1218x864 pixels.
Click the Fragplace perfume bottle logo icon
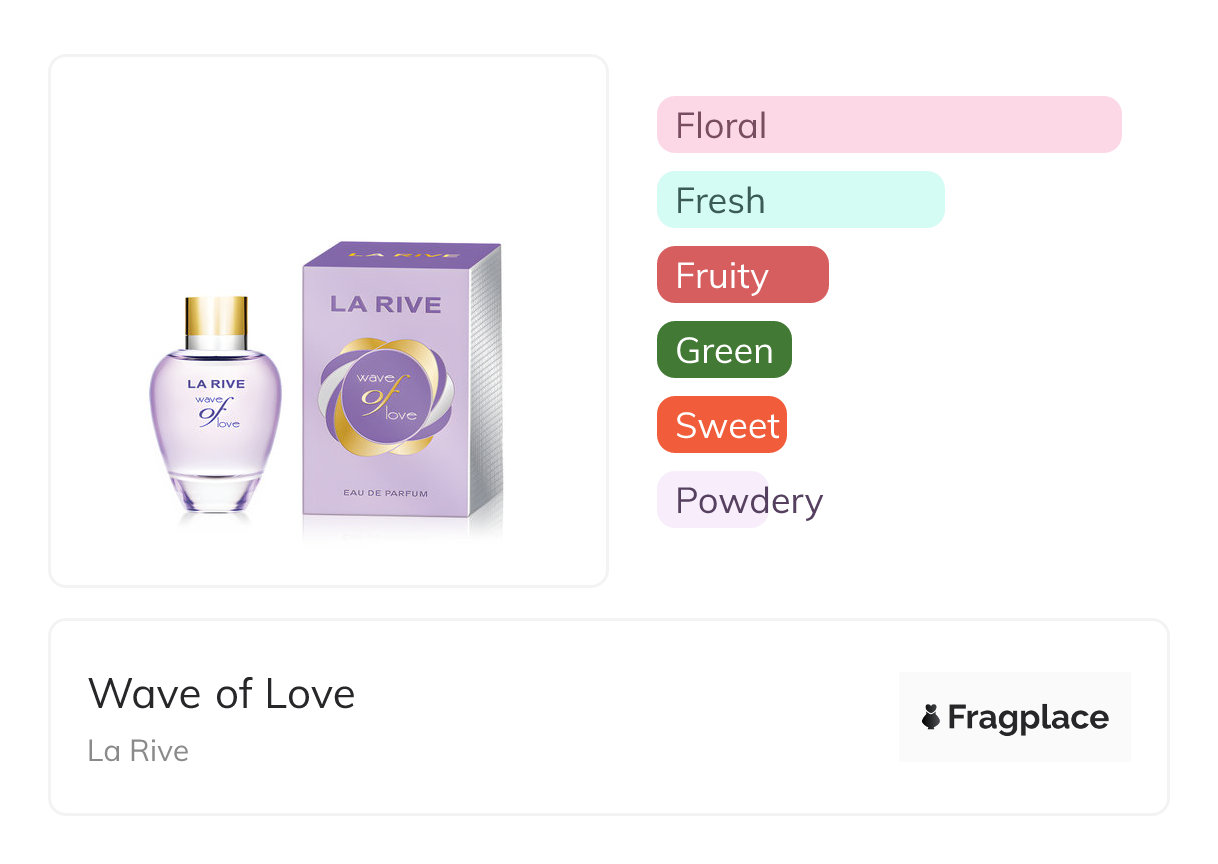click(931, 717)
